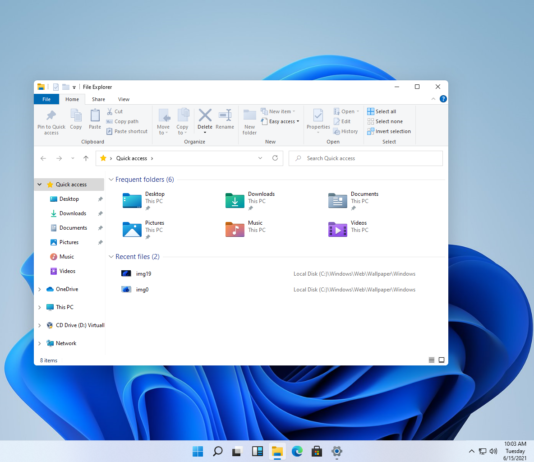
Task: Open Settings gear on the taskbar
Action: 336,451
